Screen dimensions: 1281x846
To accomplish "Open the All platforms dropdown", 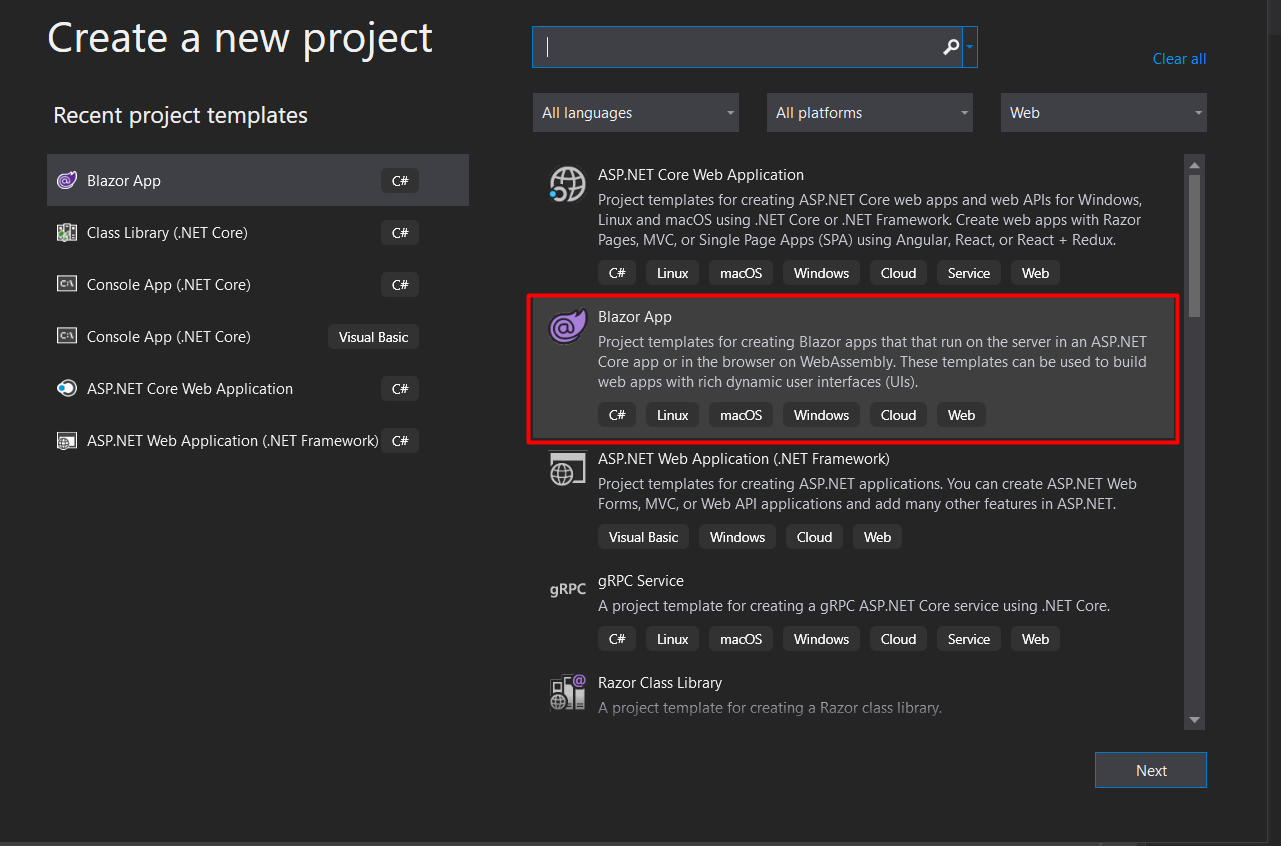I will tap(869, 112).
